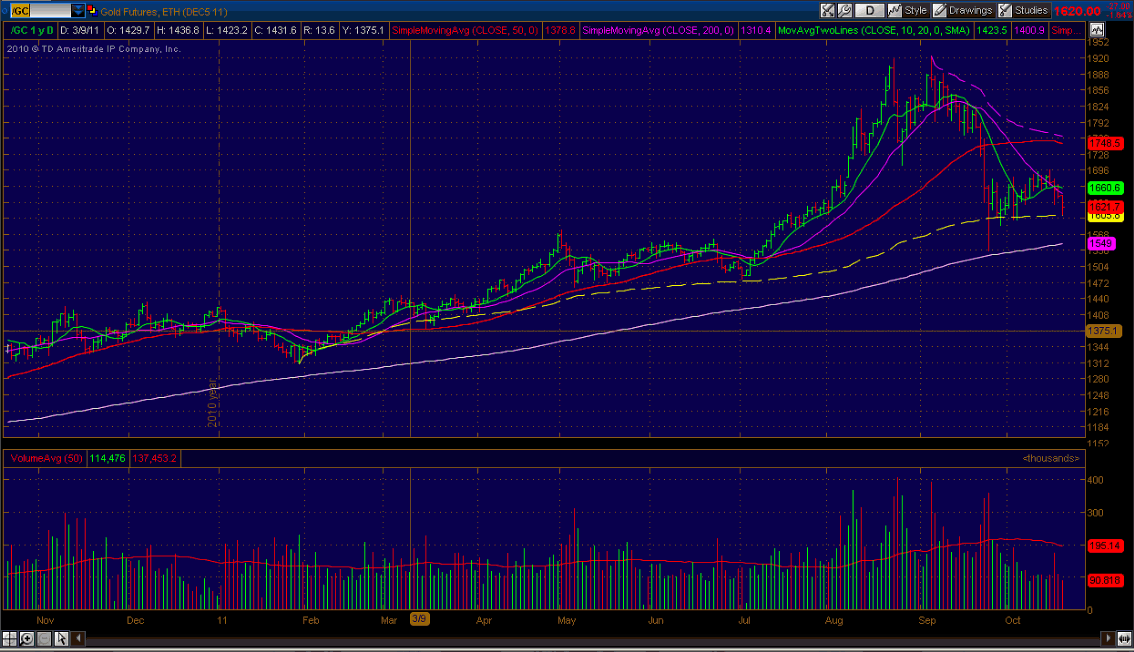Click the horizontal chart scrollbar
The width and height of the screenshot is (1134, 652).
click(x=593, y=640)
